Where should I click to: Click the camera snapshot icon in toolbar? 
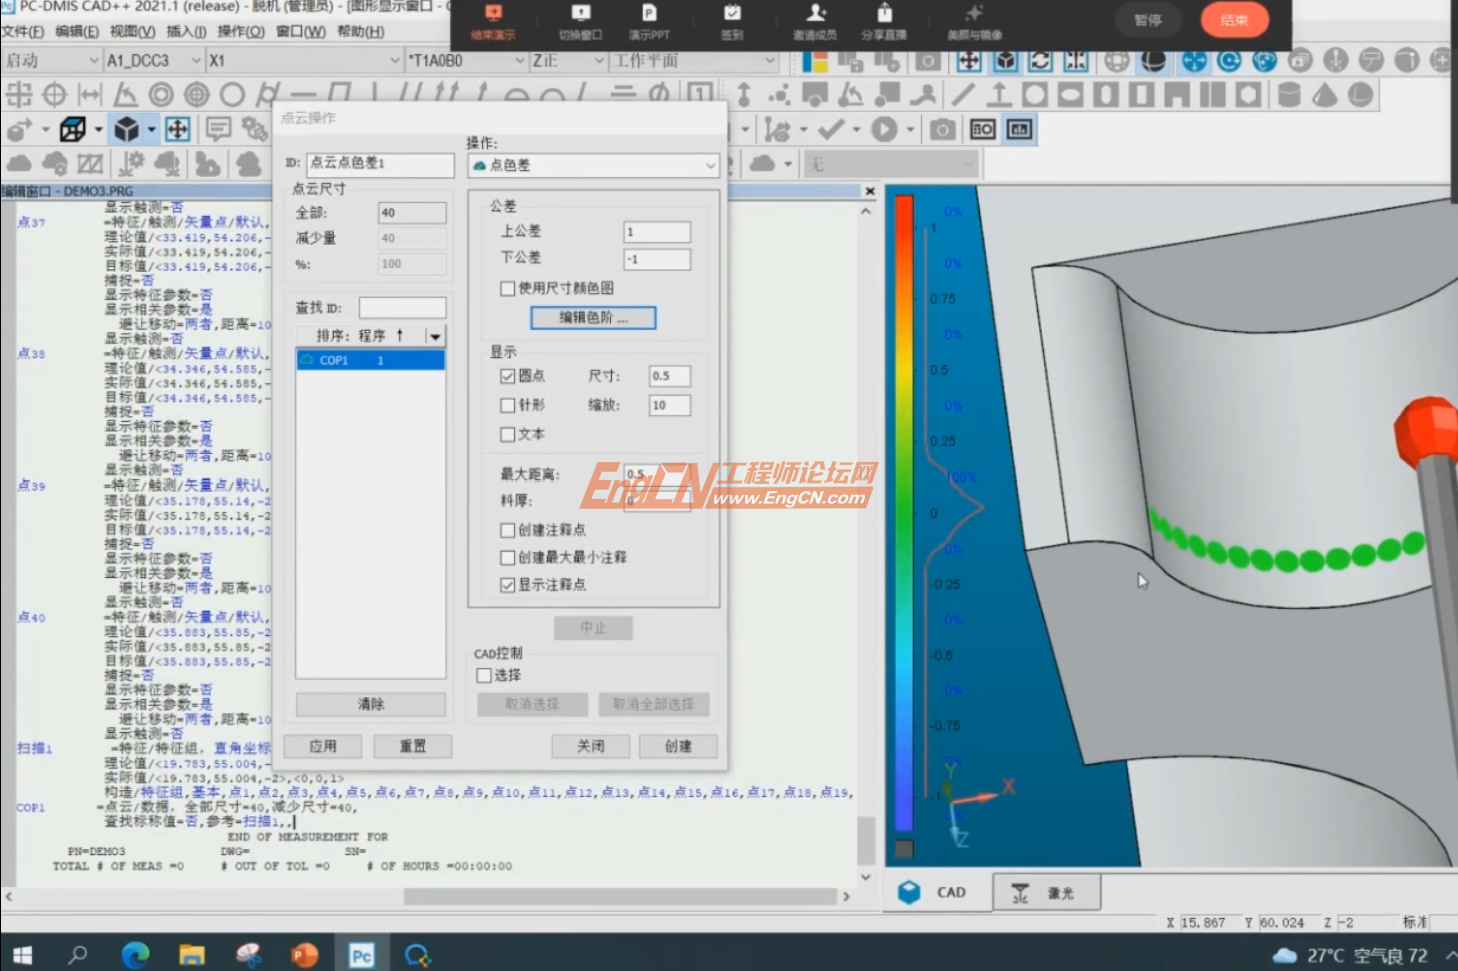pyautogui.click(x=942, y=130)
